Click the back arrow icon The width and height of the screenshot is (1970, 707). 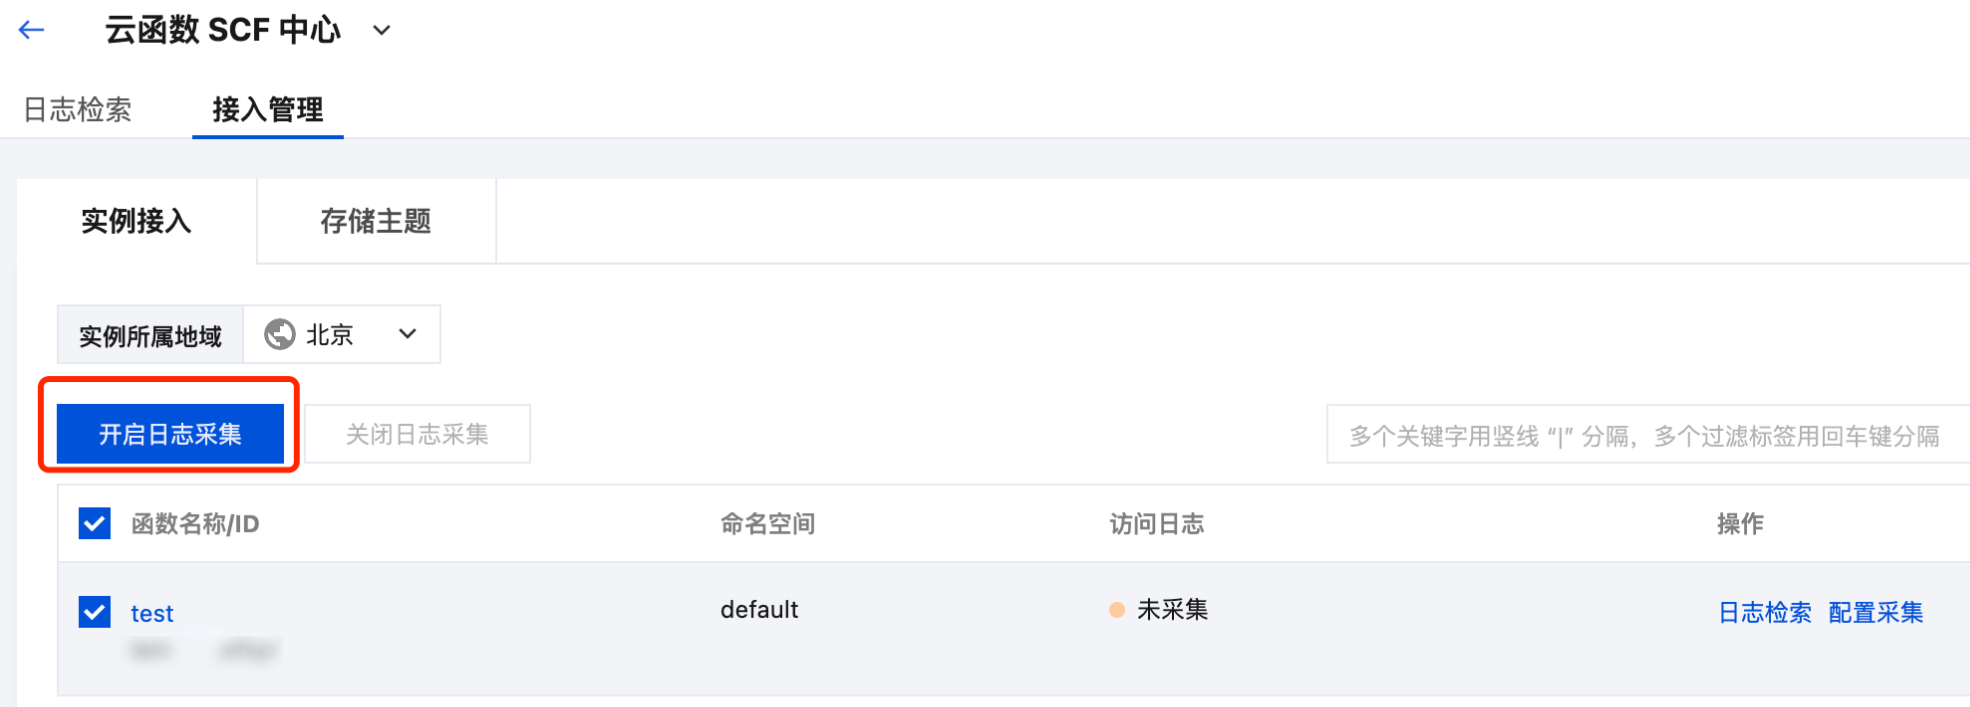click(32, 30)
